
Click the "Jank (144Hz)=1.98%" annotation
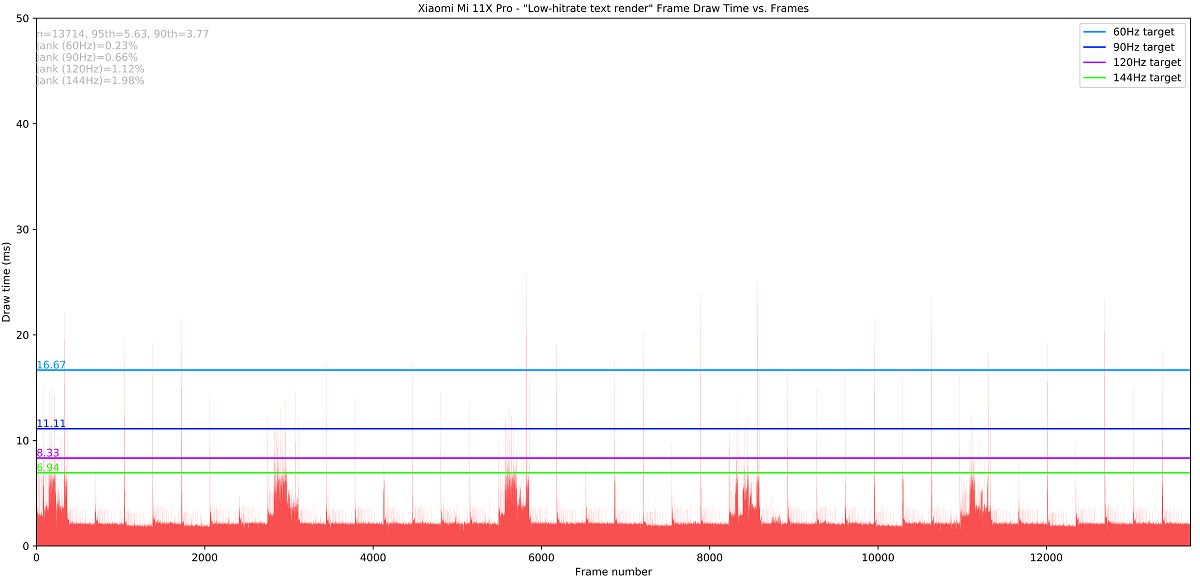click(90, 81)
